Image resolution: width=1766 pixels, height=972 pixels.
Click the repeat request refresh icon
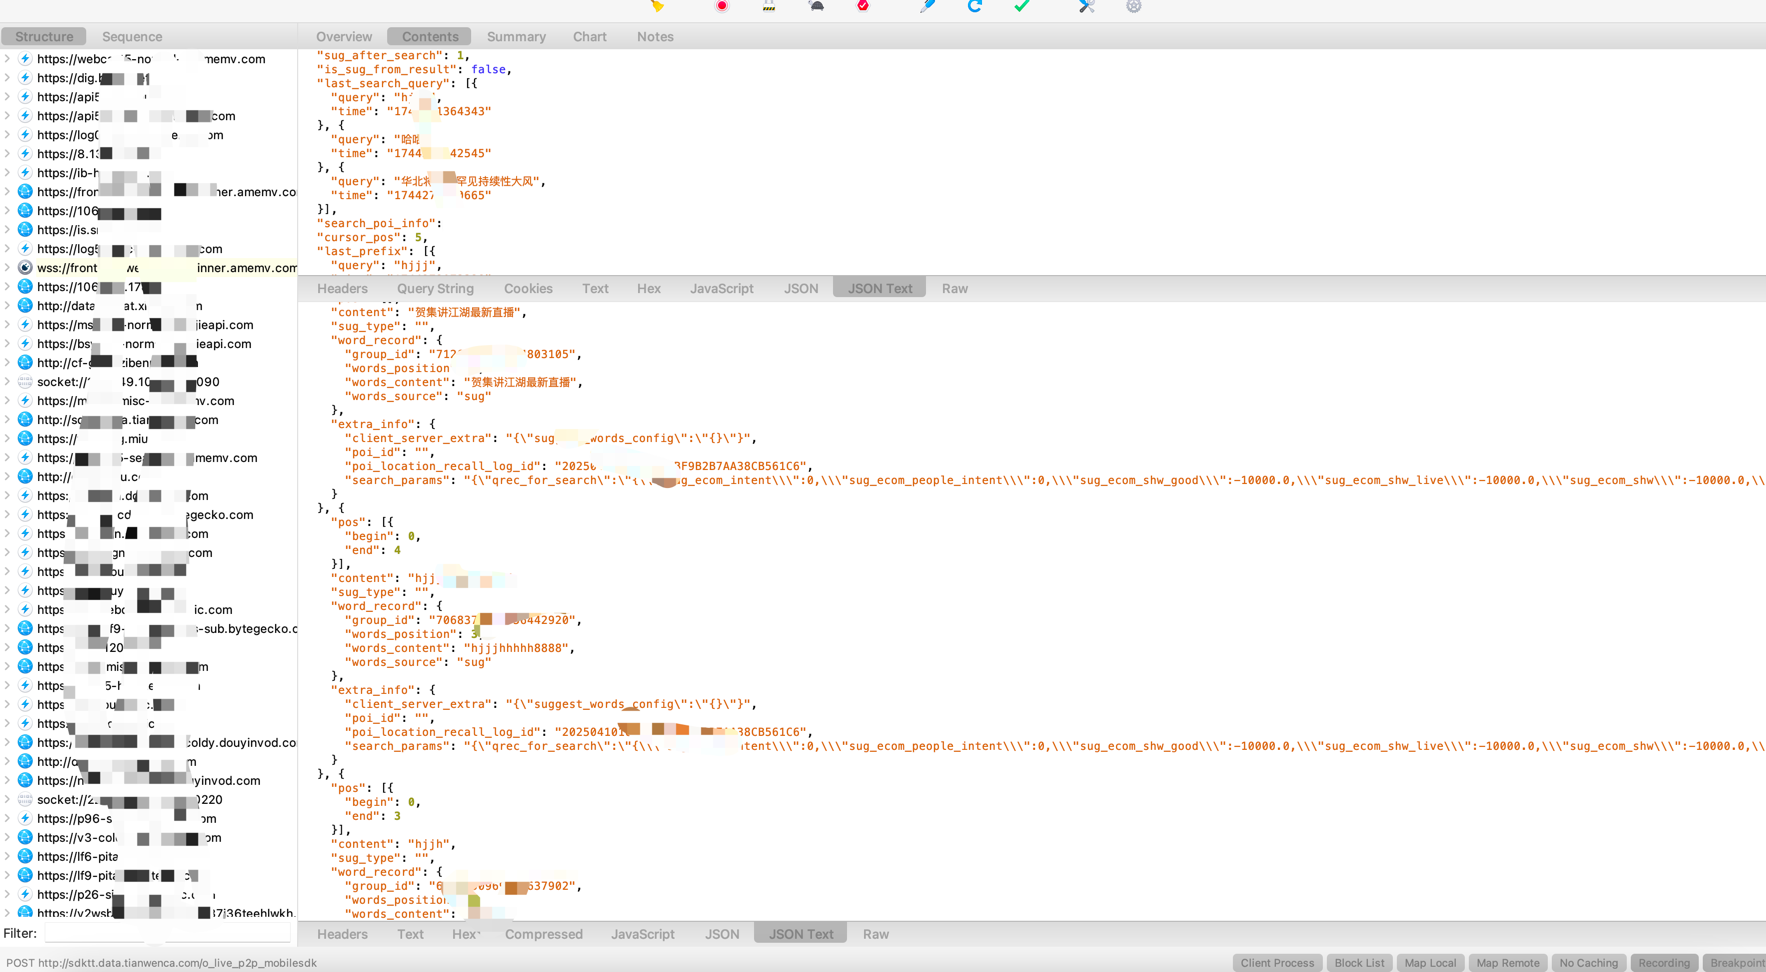973,7
